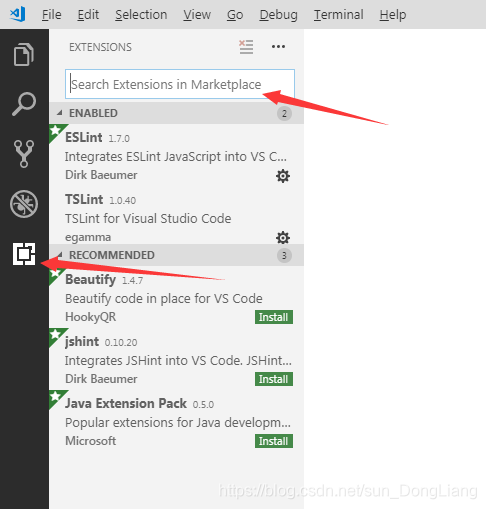The image size is (486, 509).
Task: Select the Beautify extension name
Action: click(91, 280)
